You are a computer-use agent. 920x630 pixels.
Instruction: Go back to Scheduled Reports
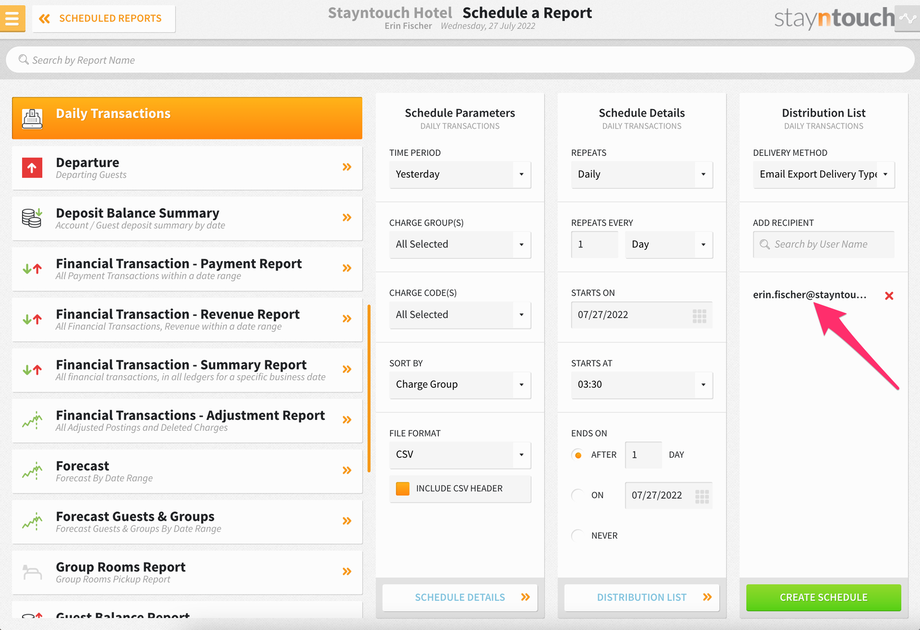104,19
